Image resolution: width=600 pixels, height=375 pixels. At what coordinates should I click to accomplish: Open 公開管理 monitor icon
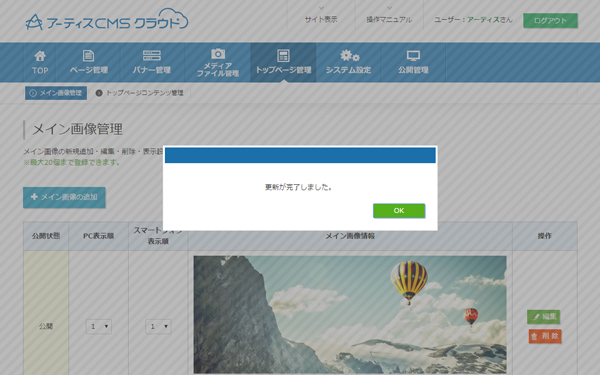pyautogui.click(x=413, y=56)
